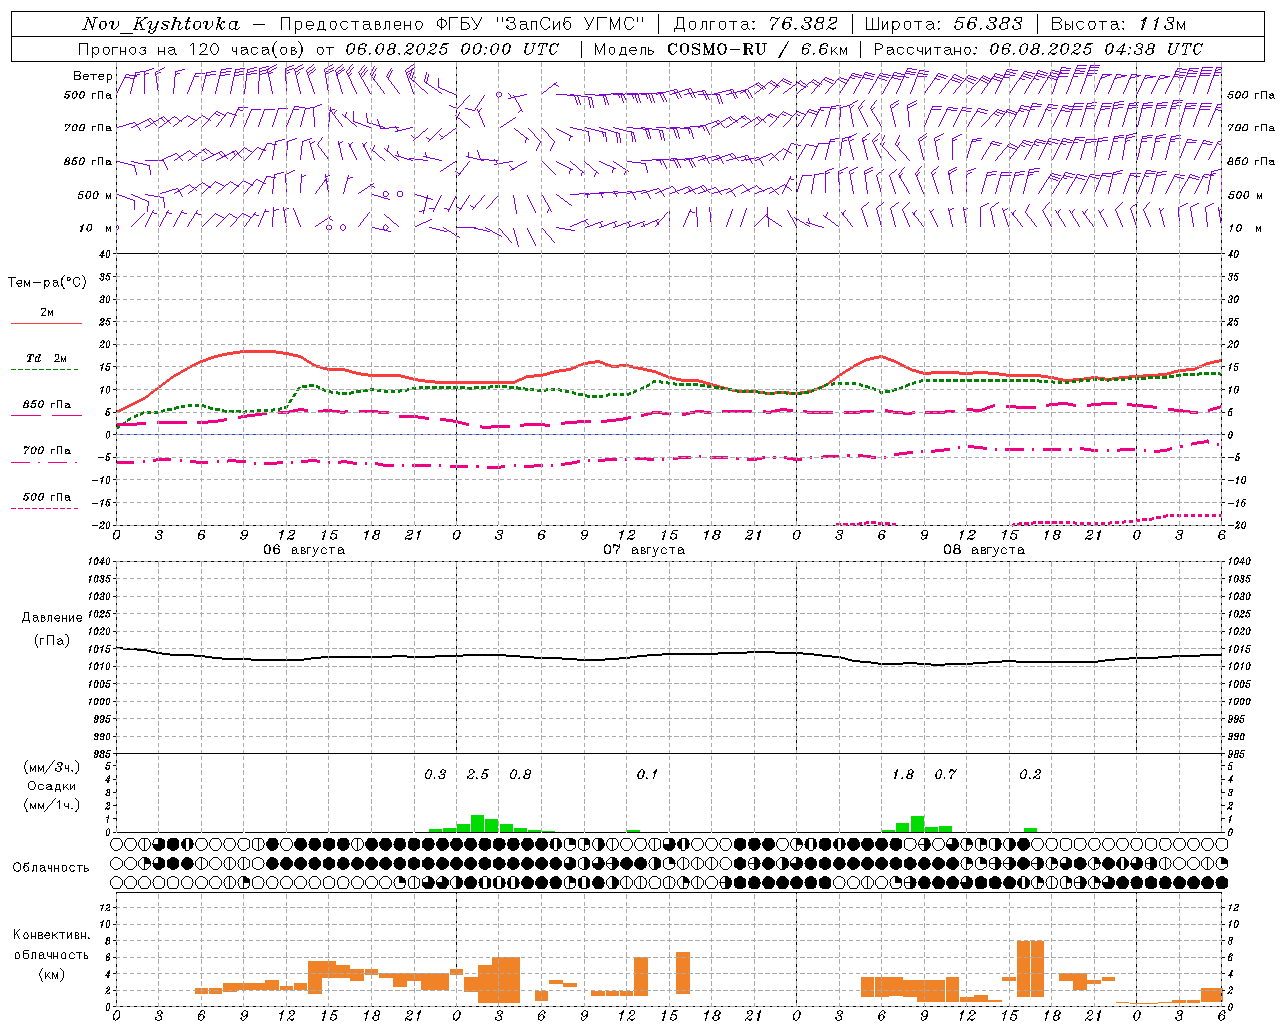Viewport: 1280px width, 1024px height.
Task: Click the precipitation value '0.7'
Action: (x=945, y=774)
